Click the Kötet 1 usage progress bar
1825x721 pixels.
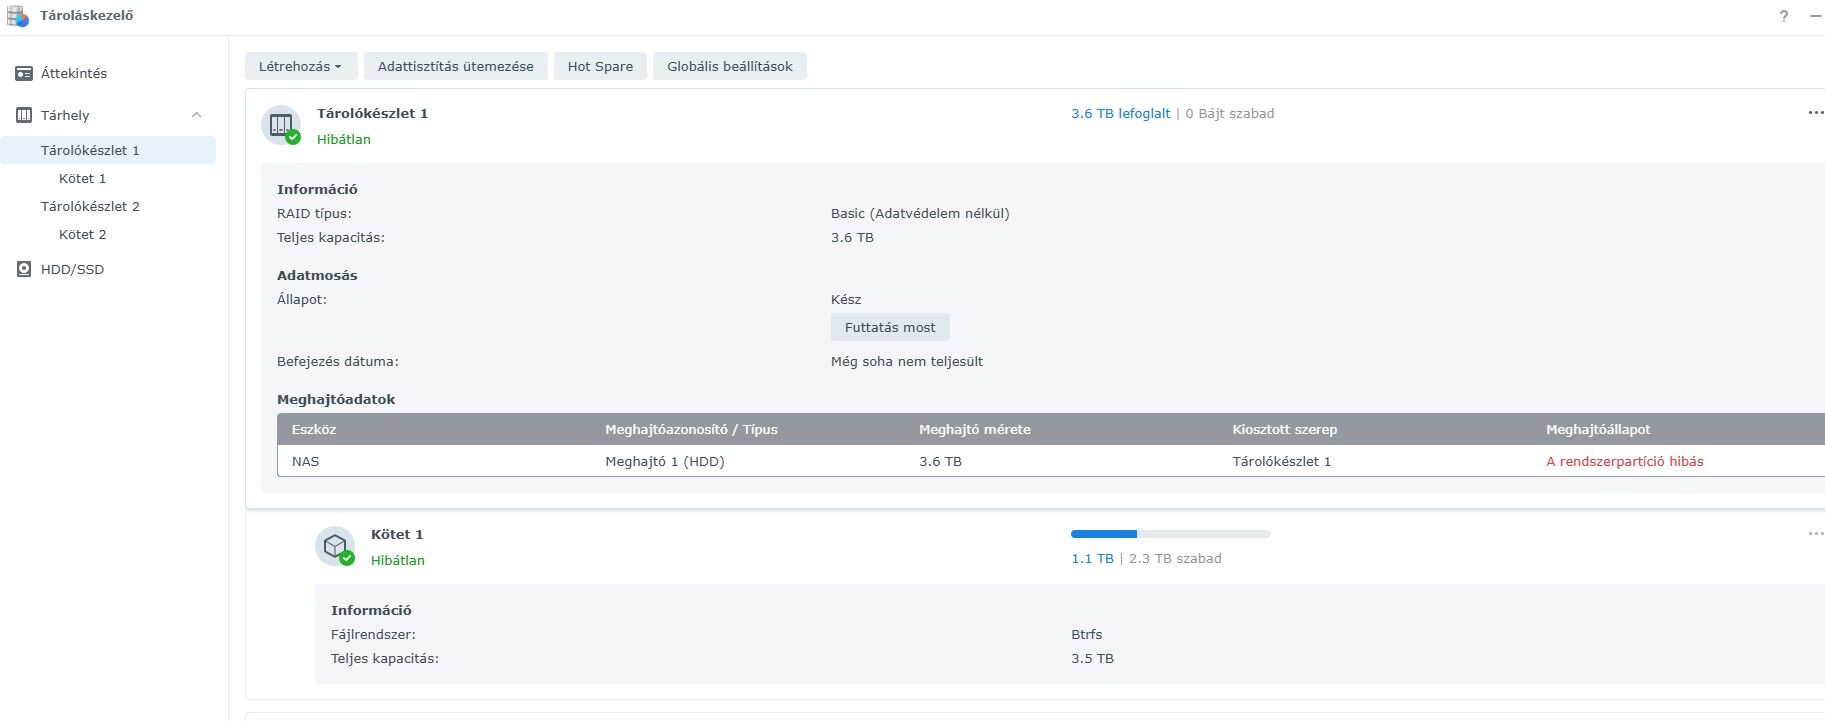click(1171, 534)
